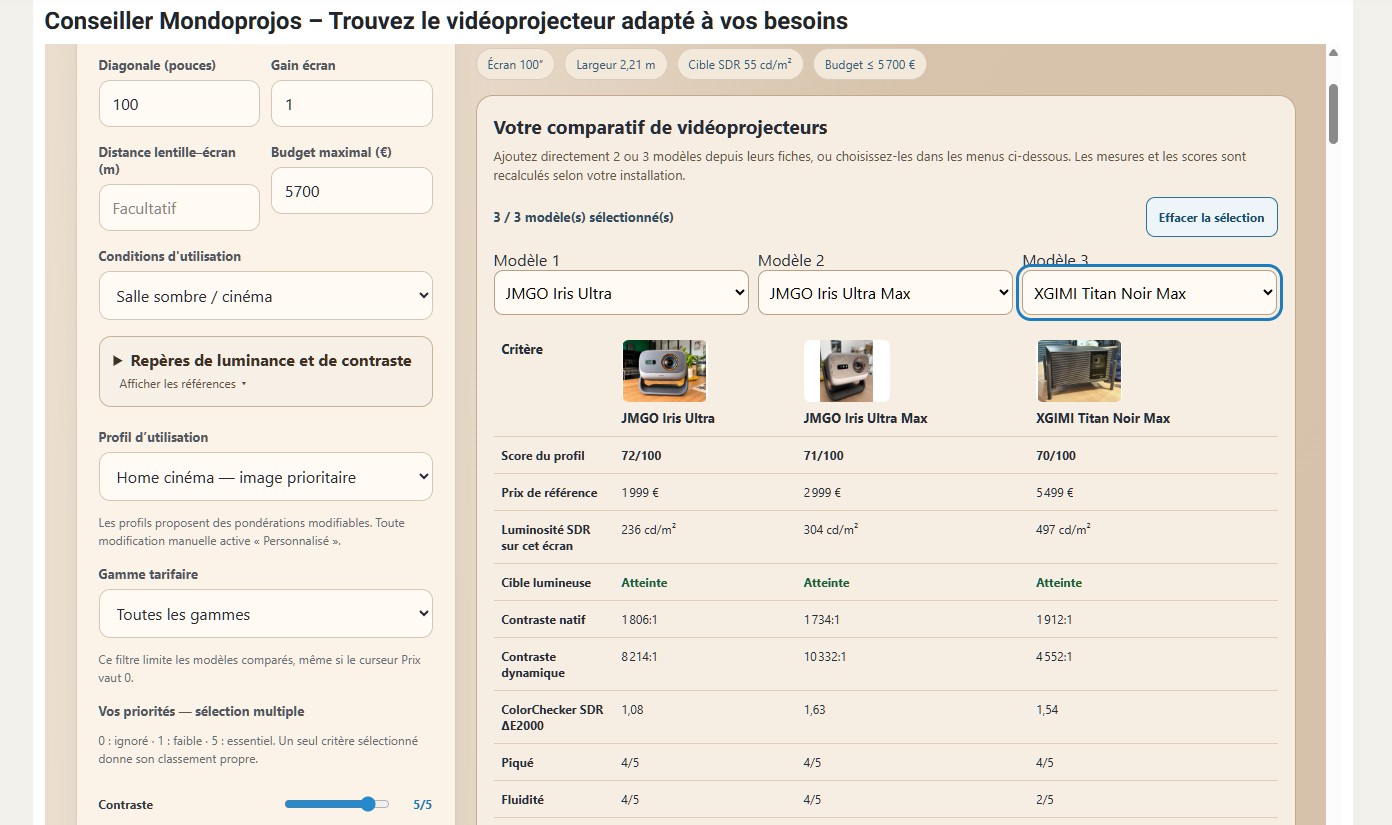Screen dimensions: 1392x825
Task: Click the Écran 100" chip
Action: coord(515,65)
